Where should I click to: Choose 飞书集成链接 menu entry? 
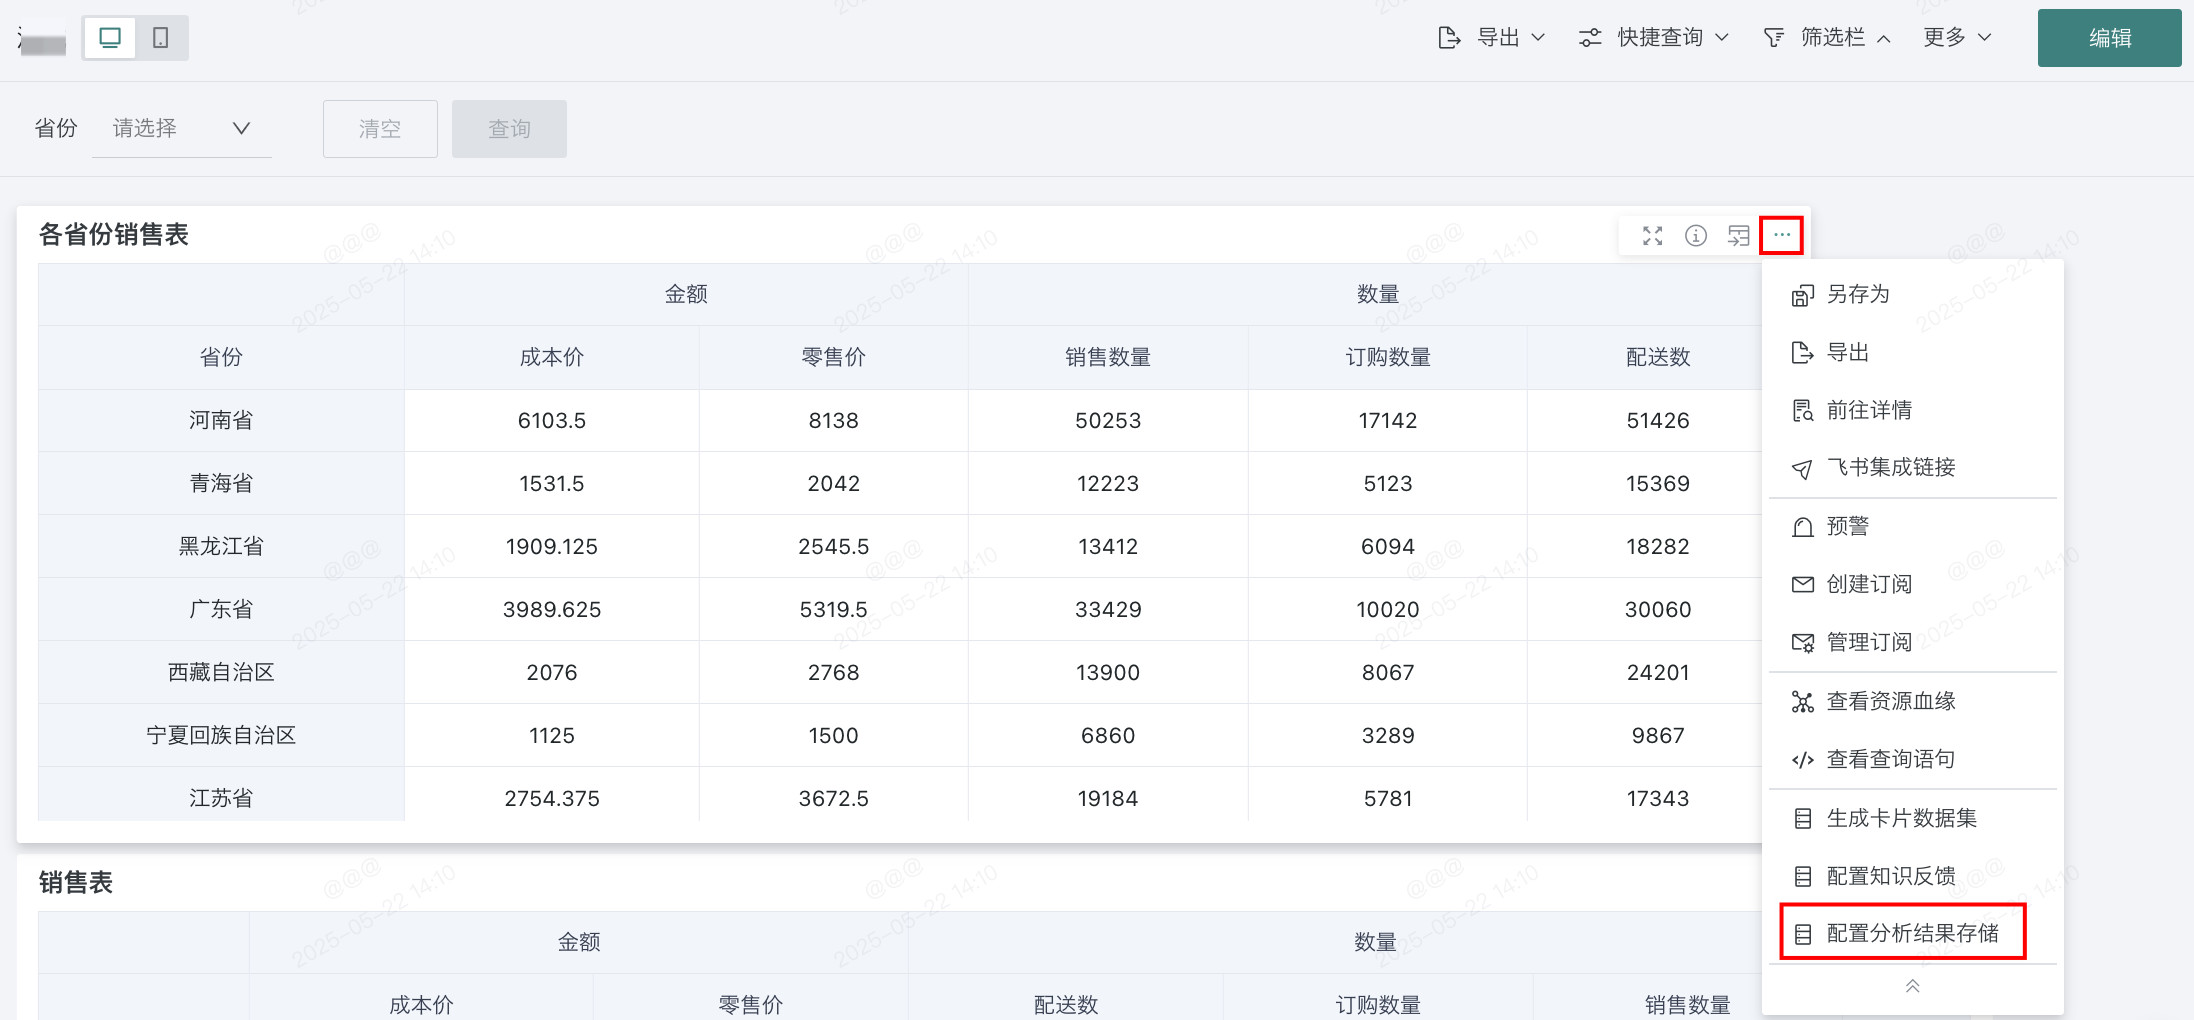(1912, 467)
